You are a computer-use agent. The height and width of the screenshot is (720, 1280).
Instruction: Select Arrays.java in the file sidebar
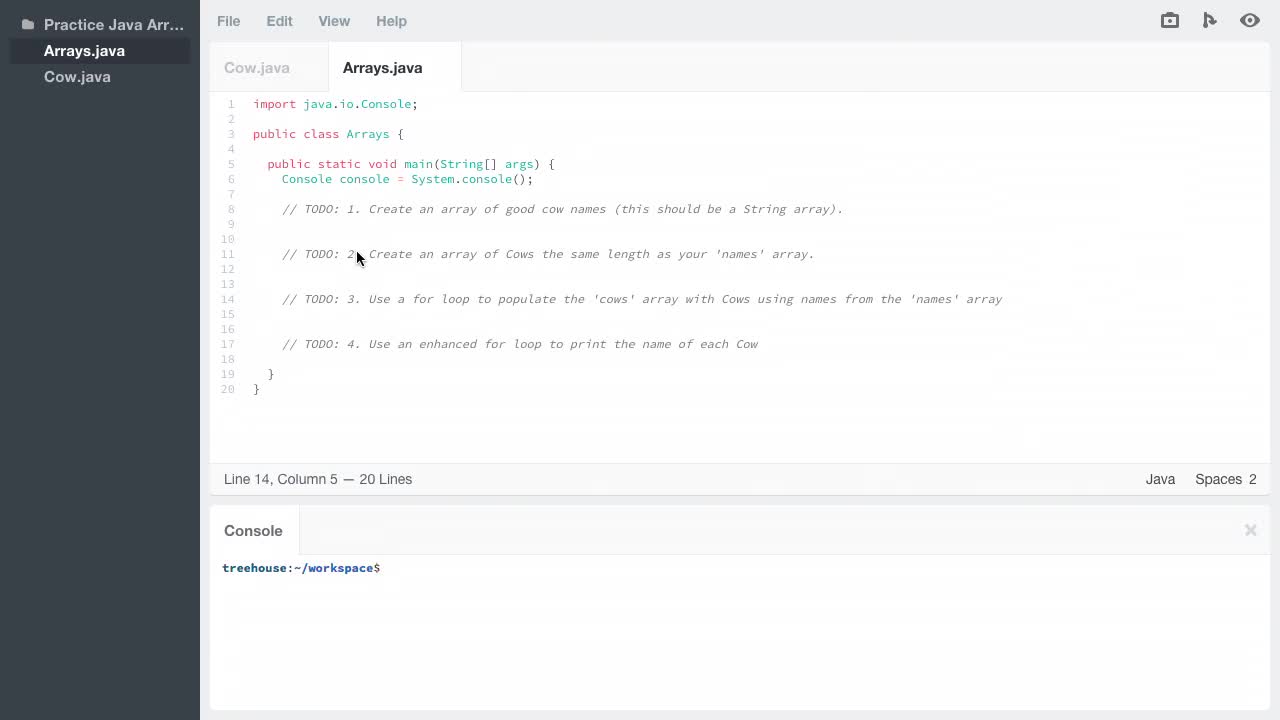pos(84,51)
